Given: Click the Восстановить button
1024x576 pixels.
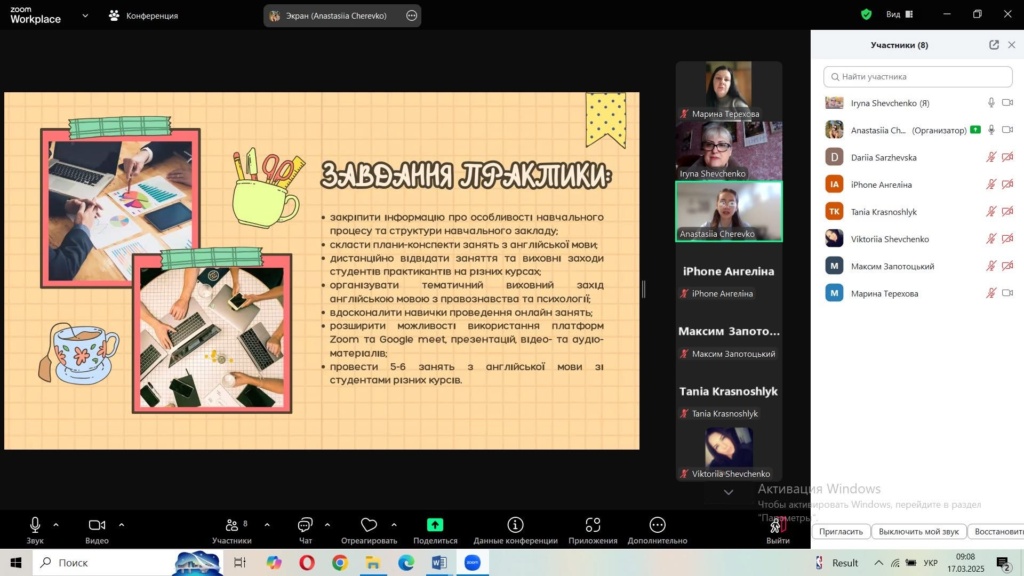Looking at the screenshot, I should (997, 532).
